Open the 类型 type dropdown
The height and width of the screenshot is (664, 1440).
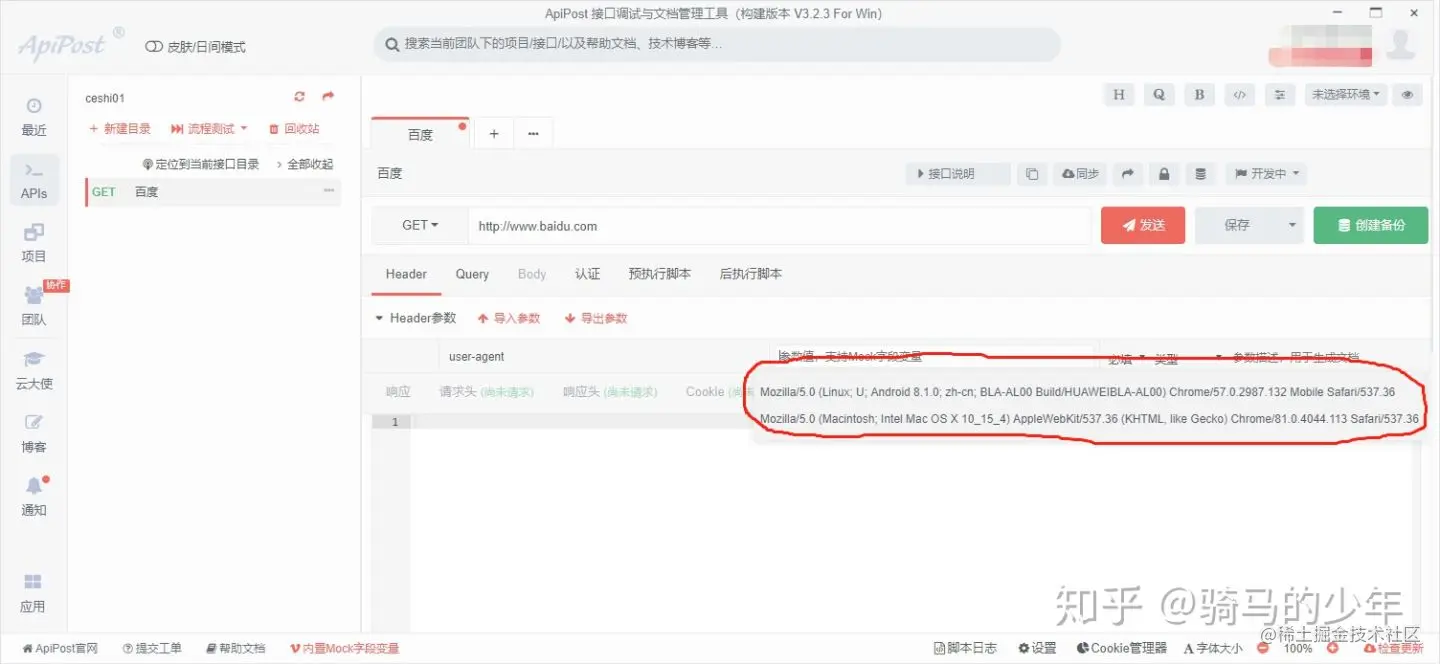click(1188, 358)
